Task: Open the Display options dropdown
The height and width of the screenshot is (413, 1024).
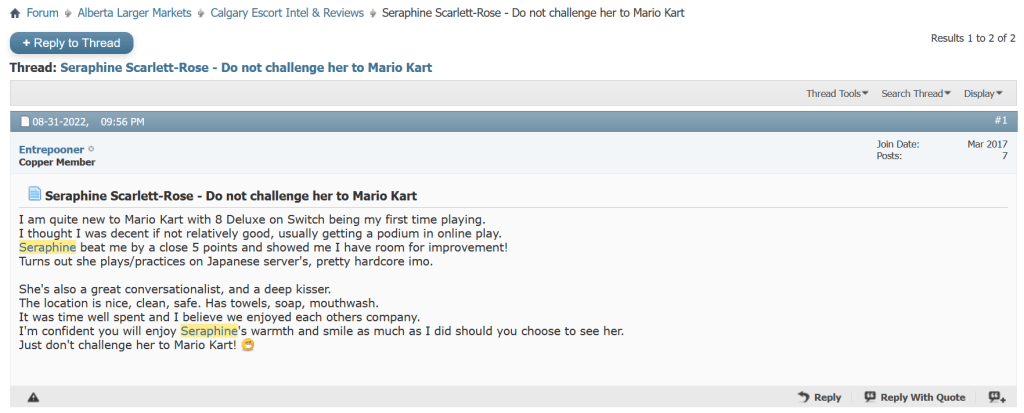Action: (983, 94)
